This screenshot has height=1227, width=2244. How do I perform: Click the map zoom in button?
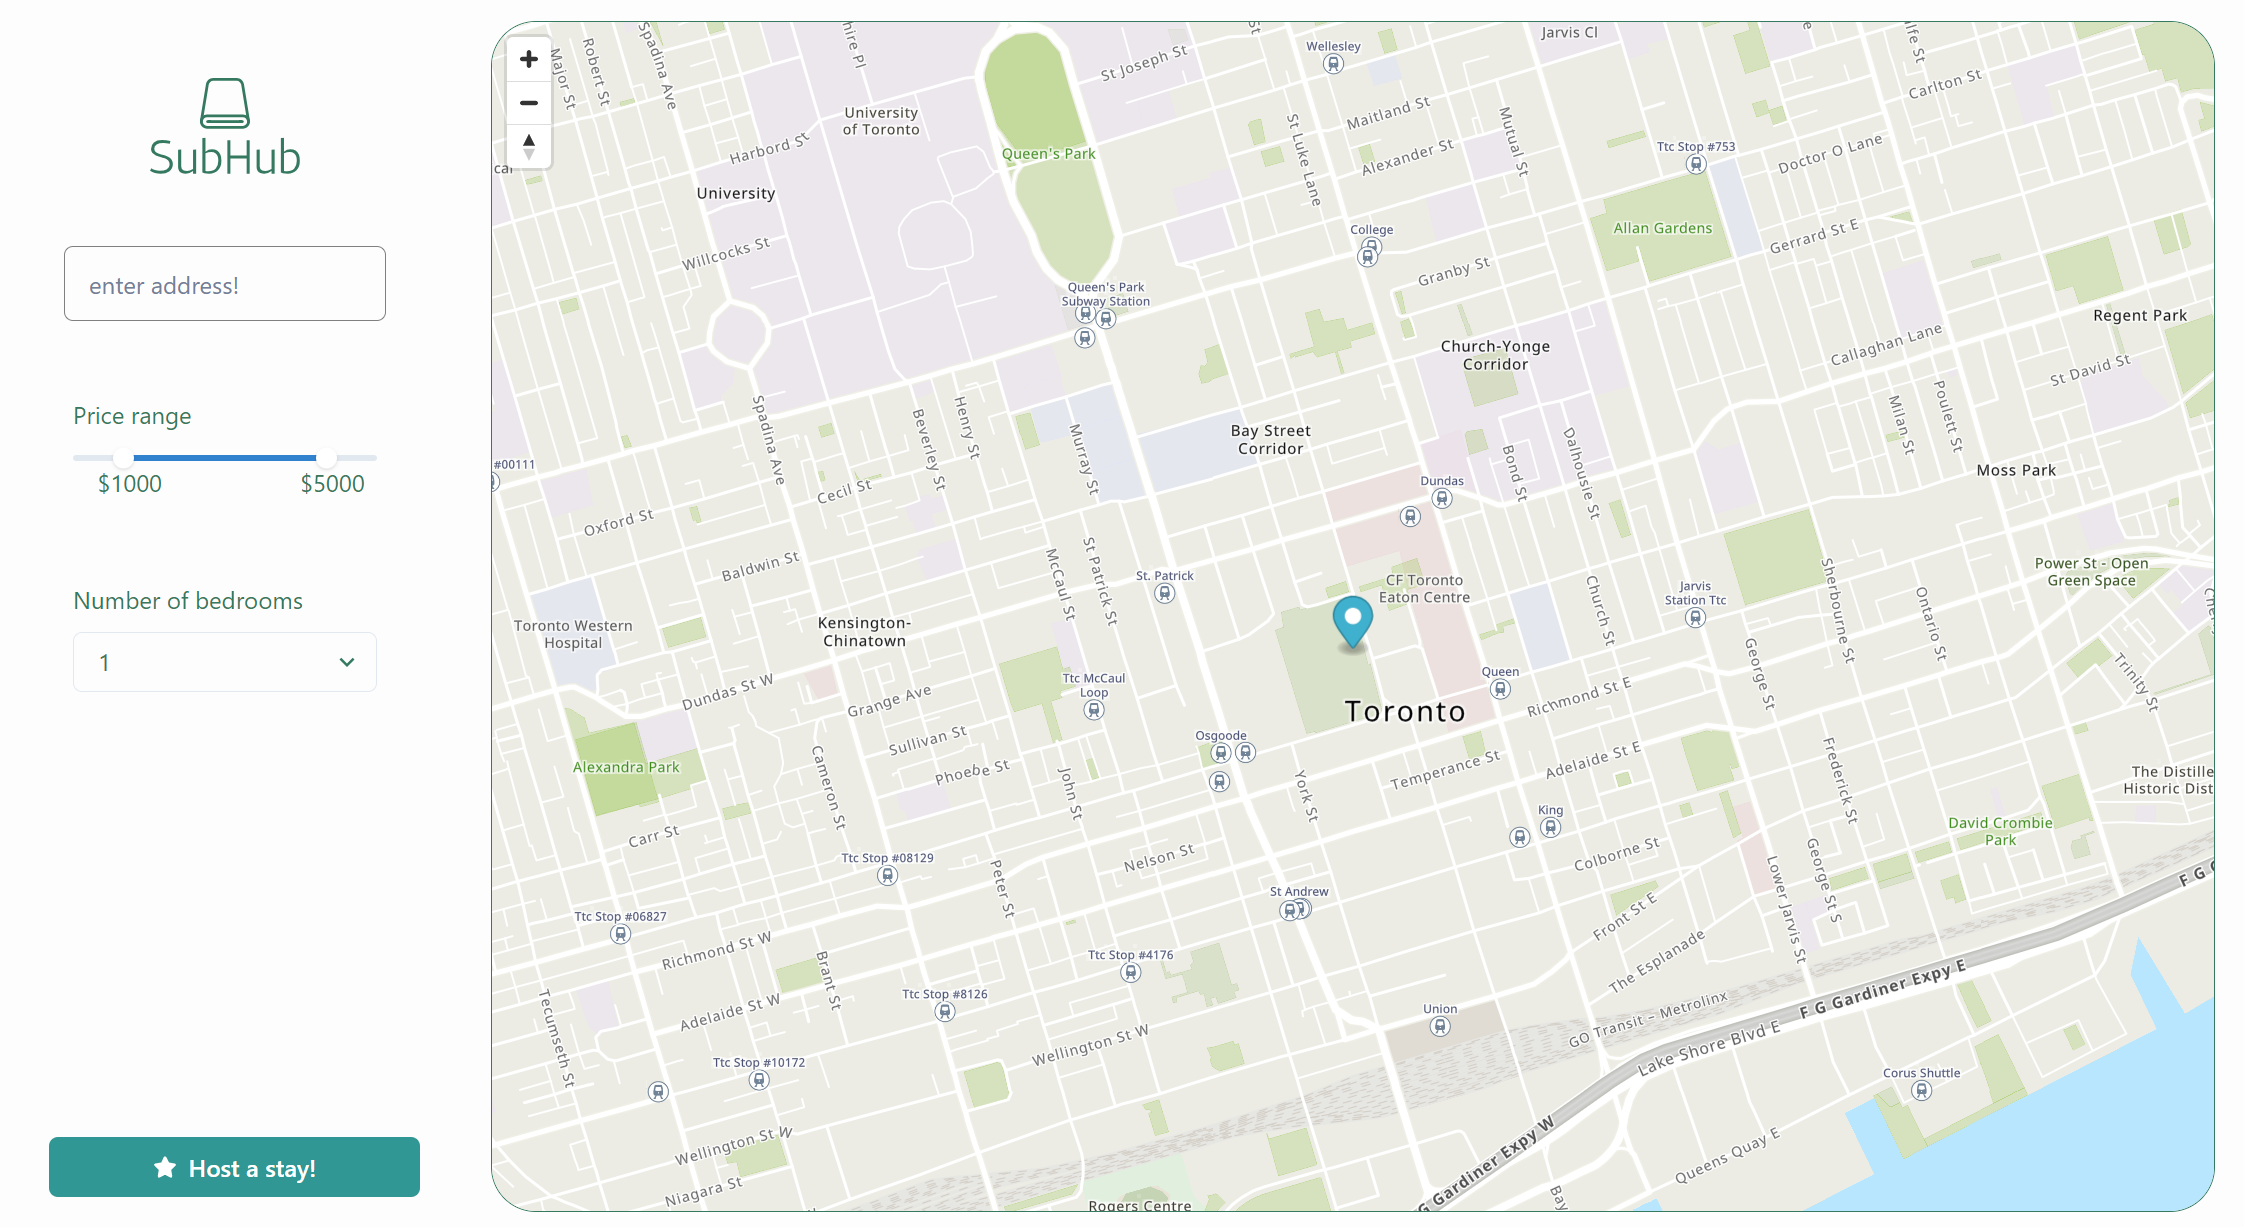coord(529,59)
